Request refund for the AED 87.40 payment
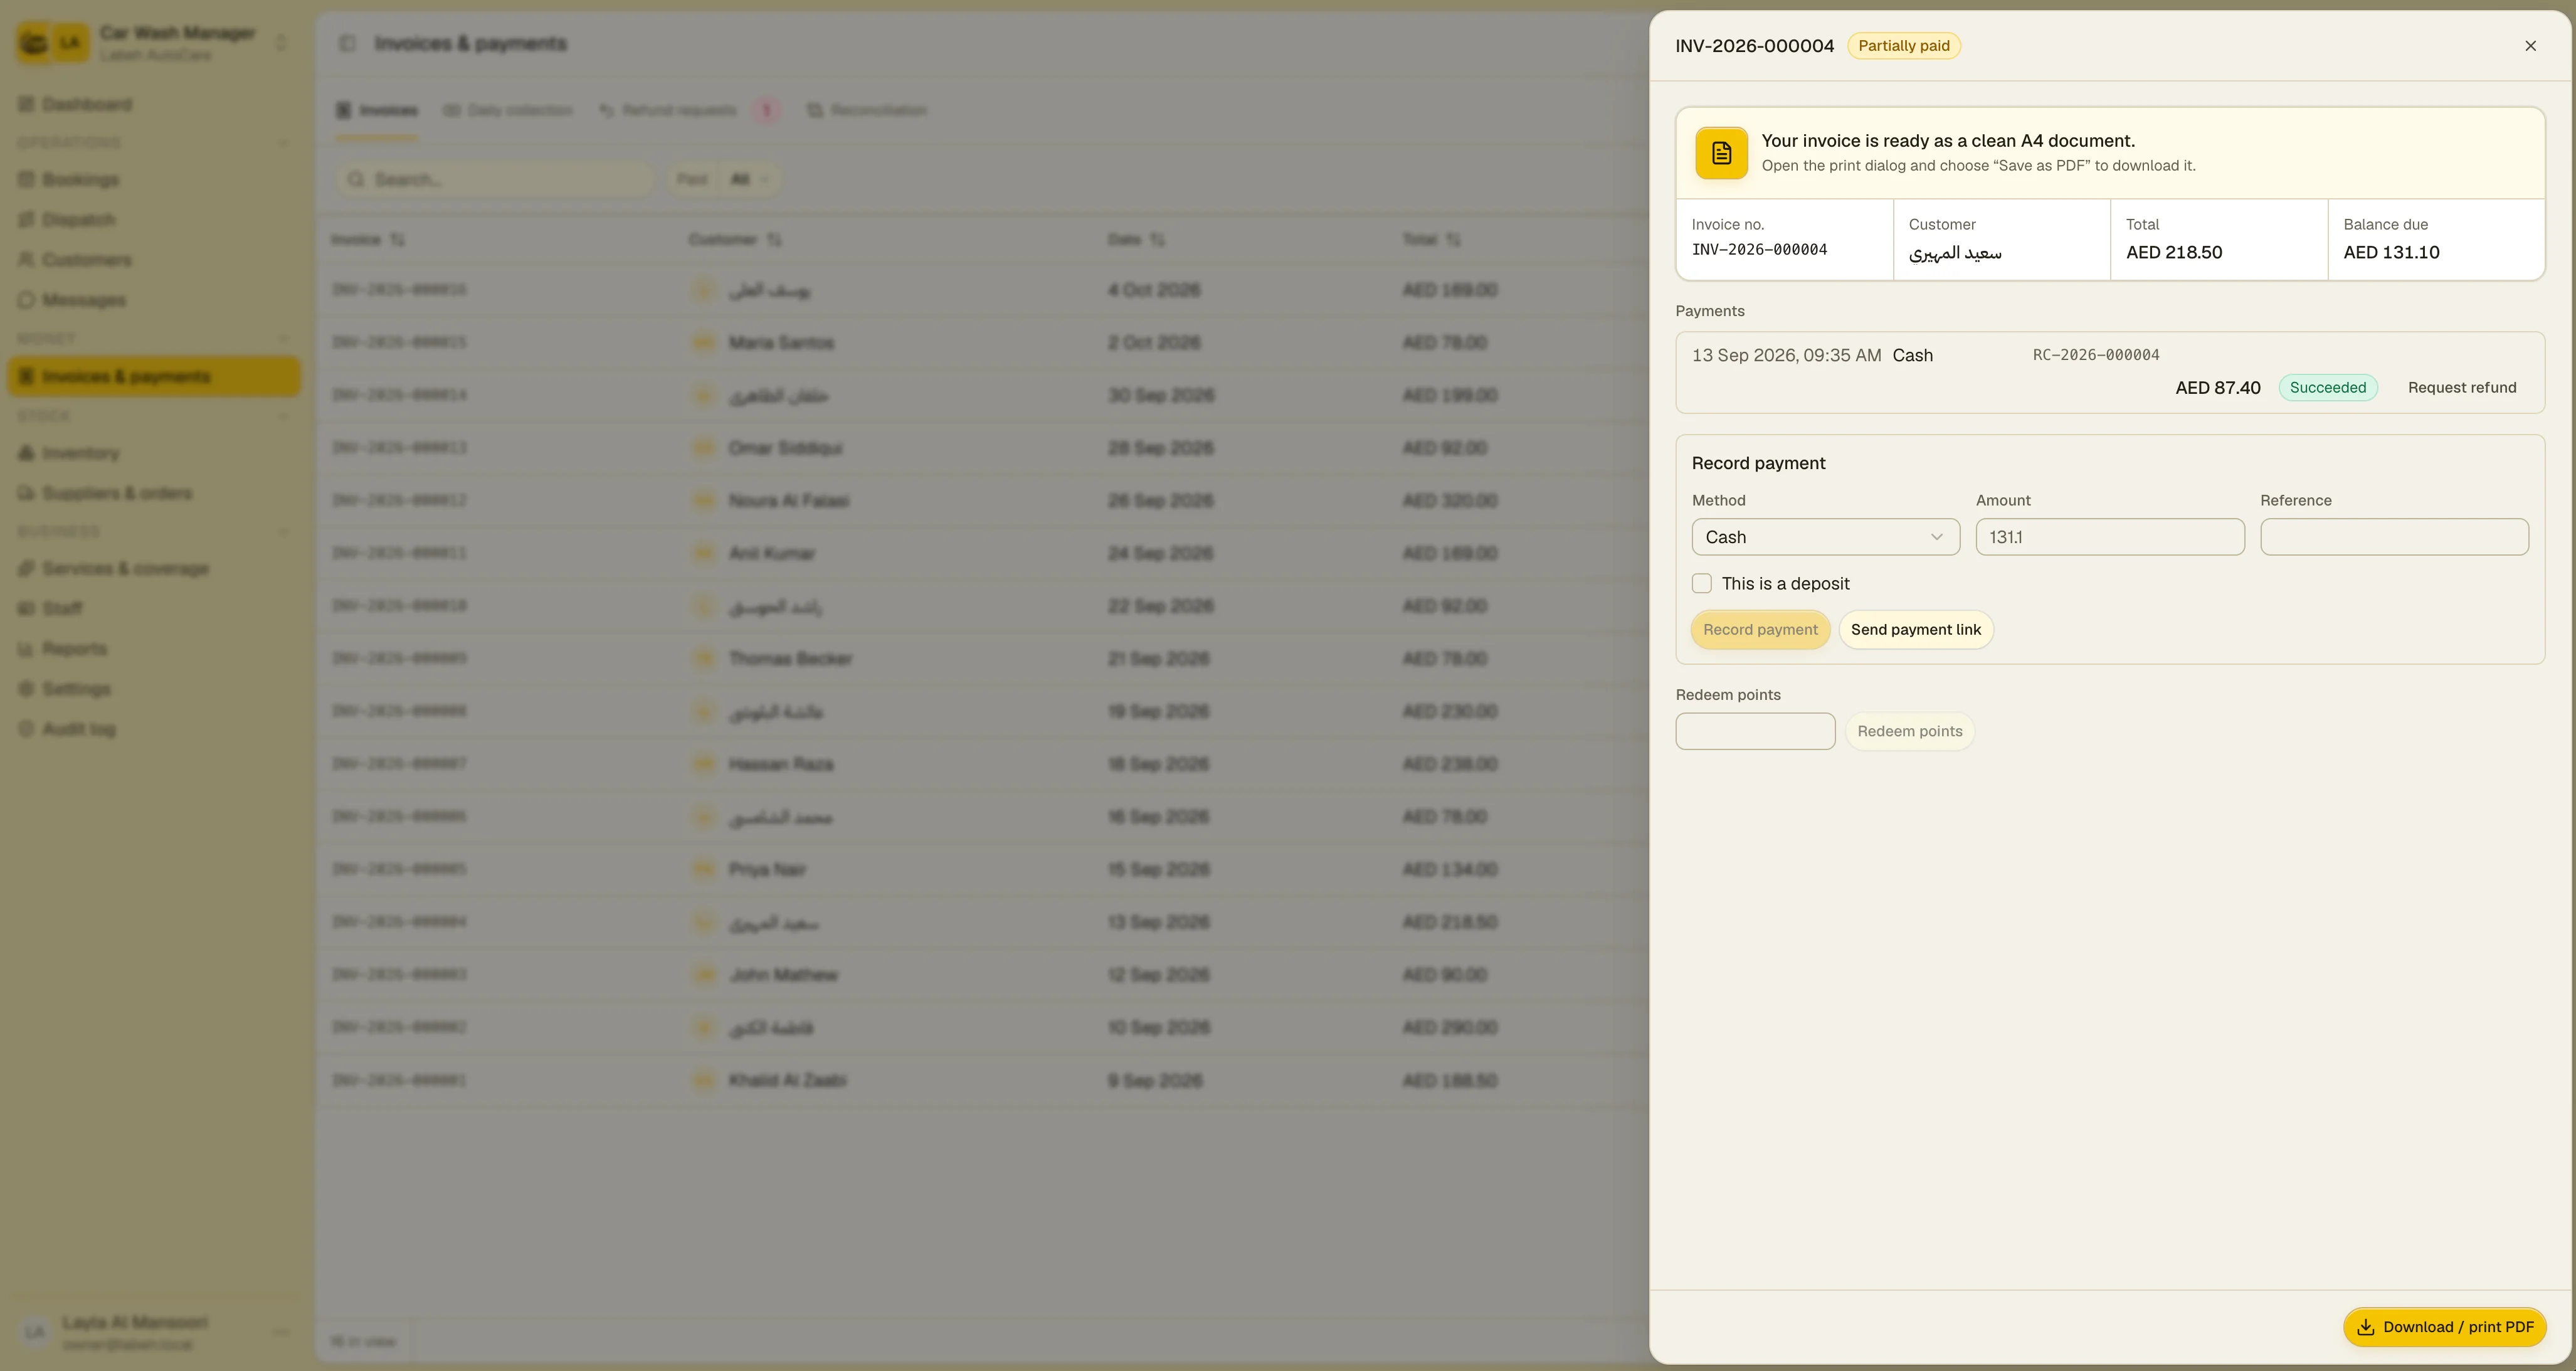The image size is (2576, 1371). (x=2462, y=388)
